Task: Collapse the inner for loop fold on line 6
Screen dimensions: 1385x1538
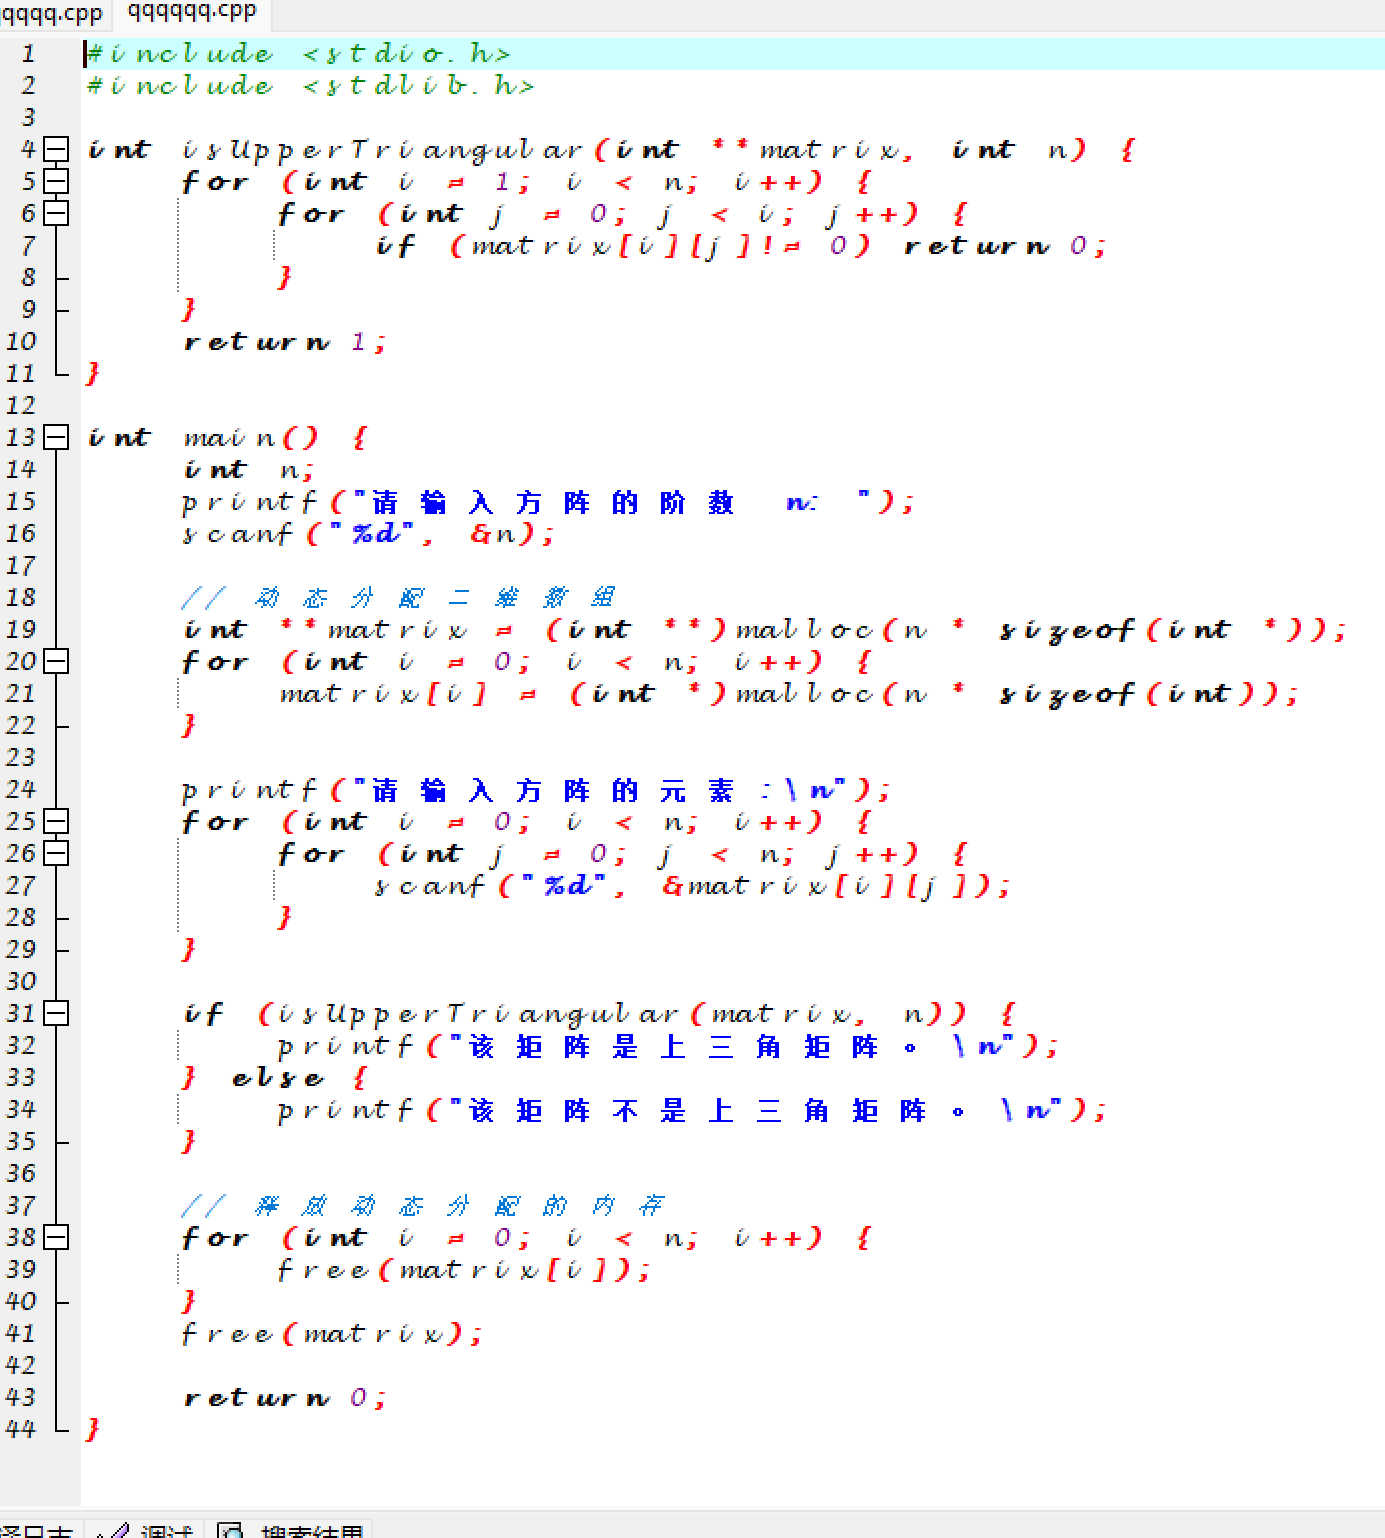Action: (x=57, y=213)
